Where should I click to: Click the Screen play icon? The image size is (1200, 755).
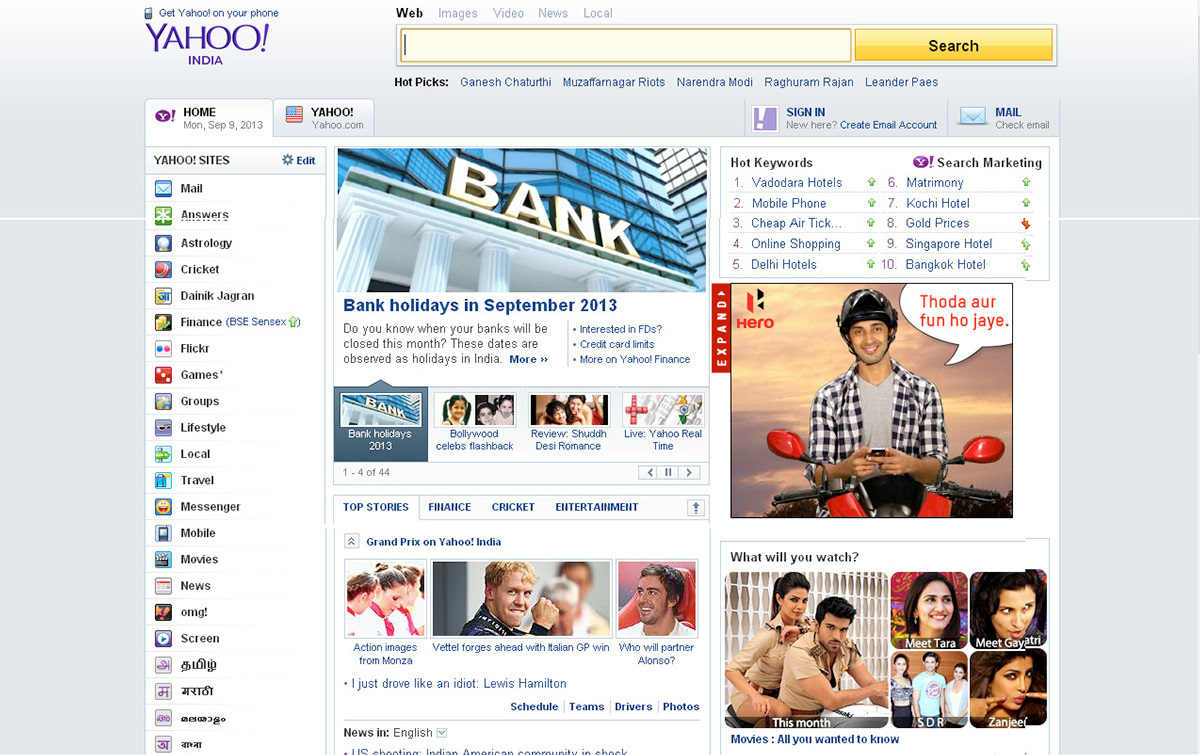click(163, 638)
